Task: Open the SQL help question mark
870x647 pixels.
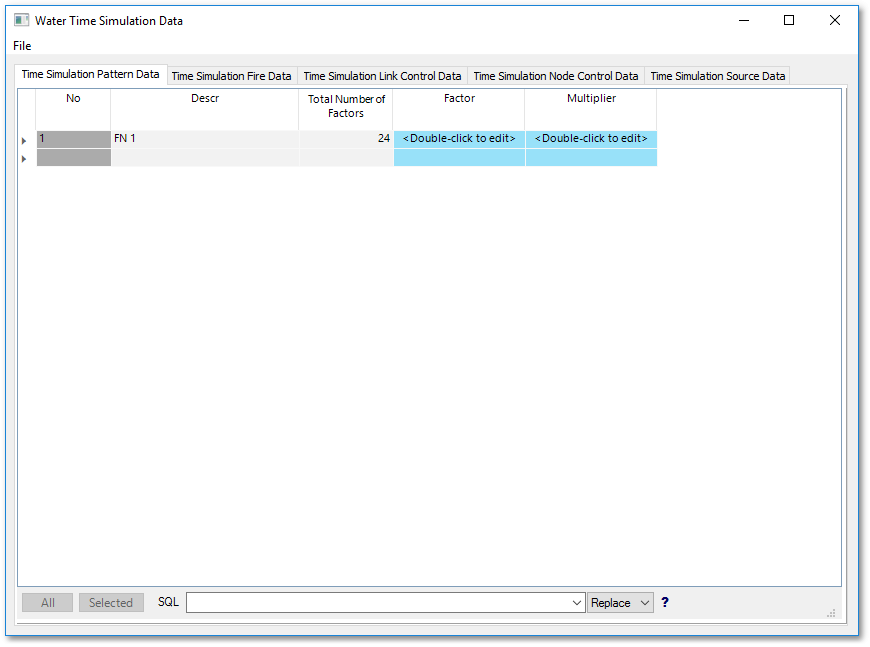Action: (x=665, y=602)
